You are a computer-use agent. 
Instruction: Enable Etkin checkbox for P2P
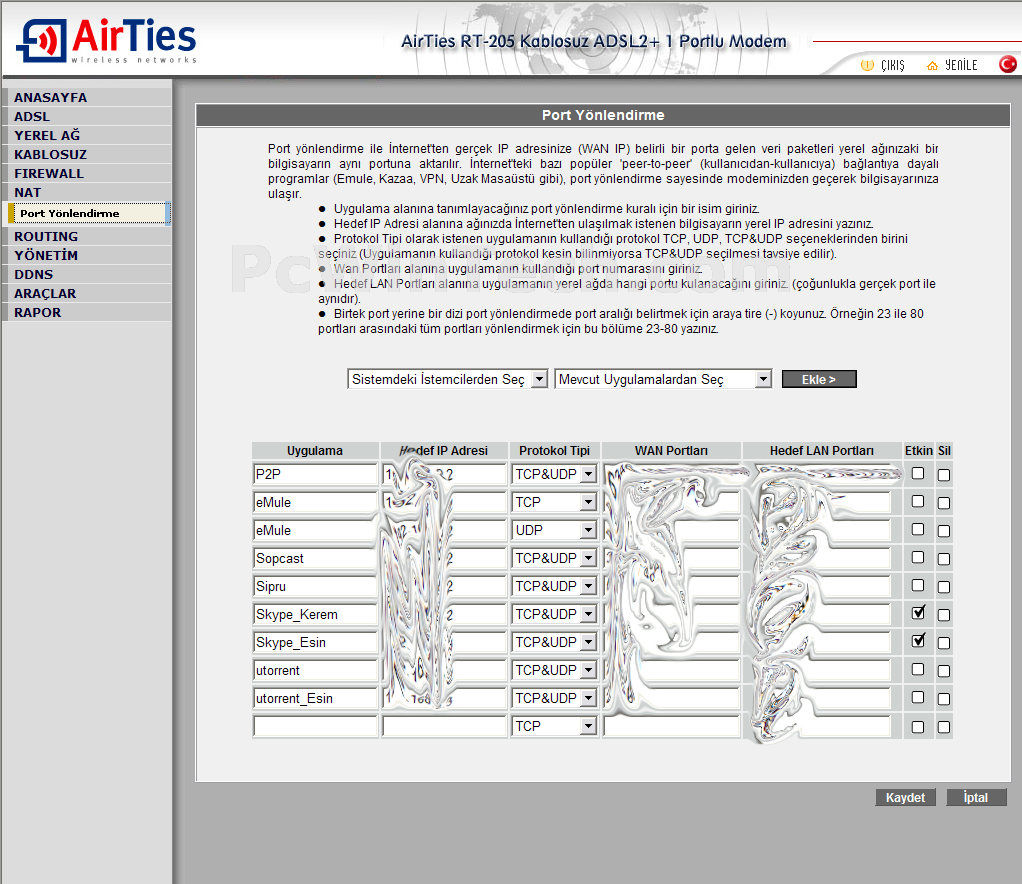tap(918, 473)
